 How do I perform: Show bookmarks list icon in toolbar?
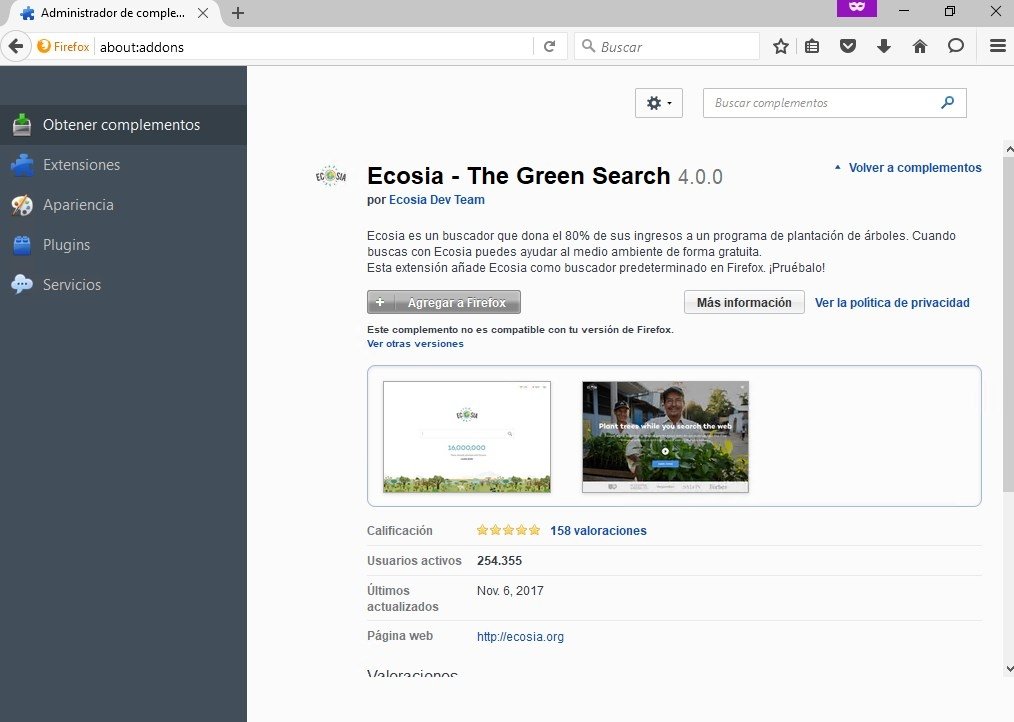point(812,47)
